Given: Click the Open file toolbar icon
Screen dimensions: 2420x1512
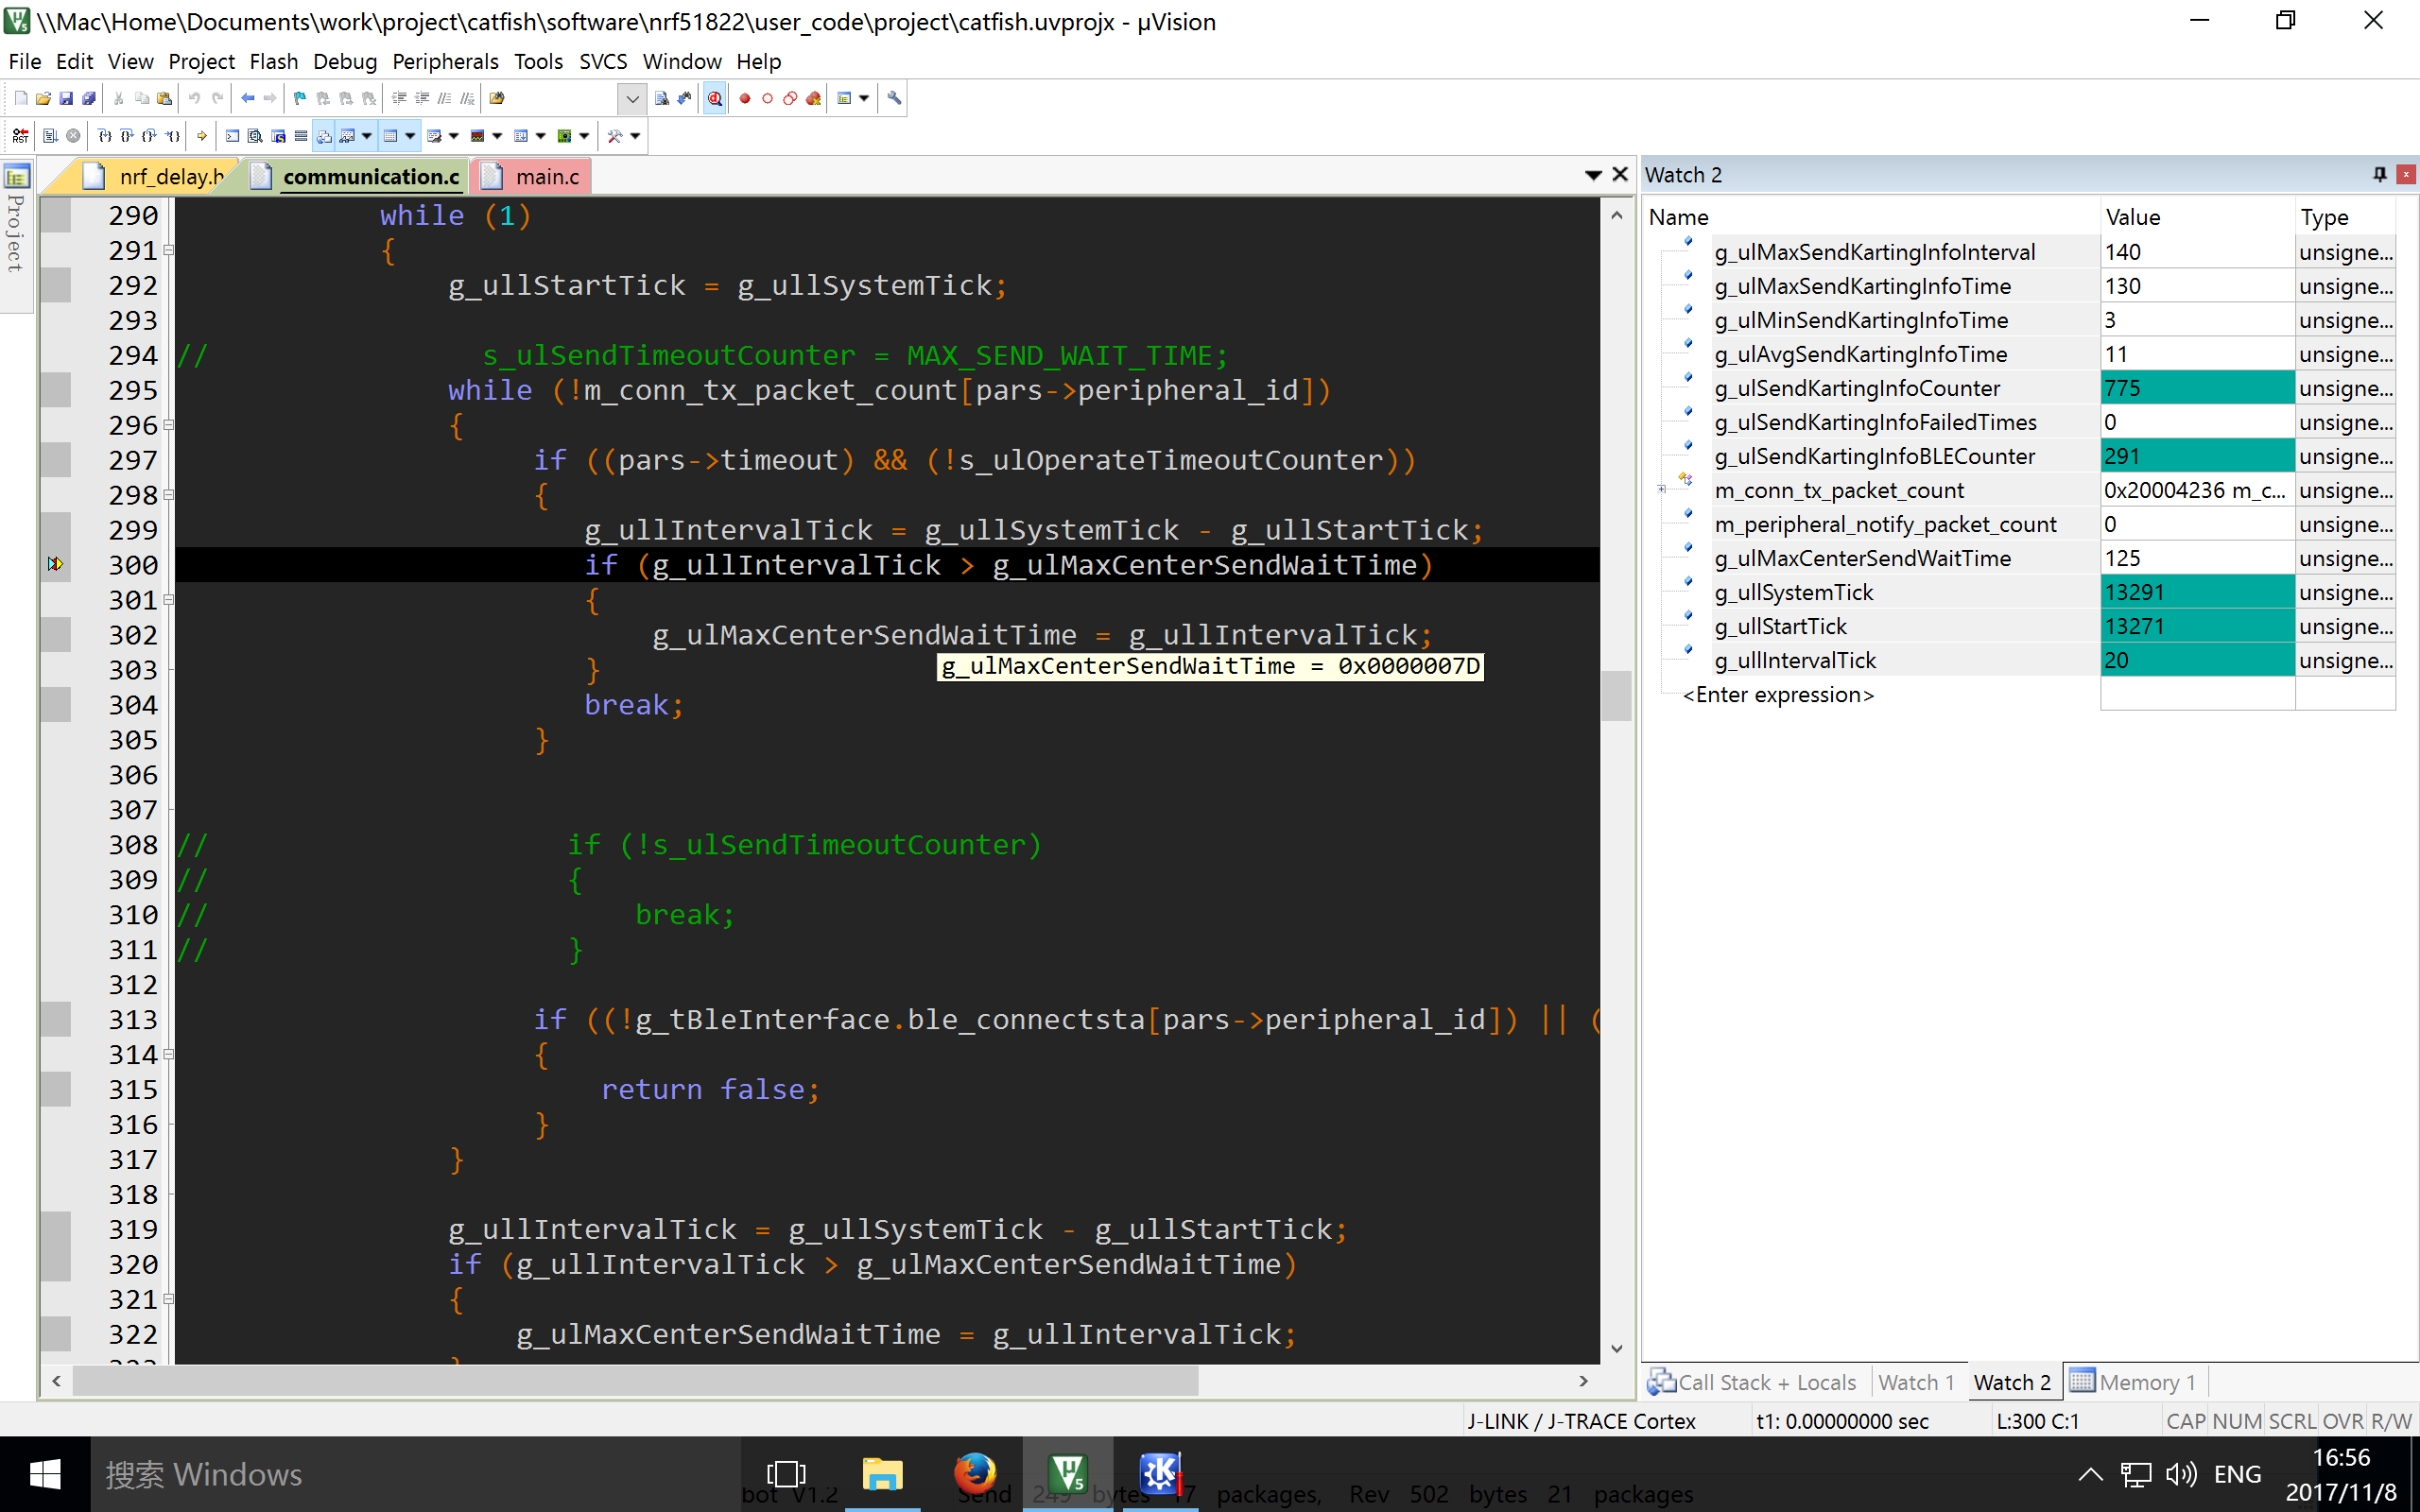Looking at the screenshot, I should (43, 98).
